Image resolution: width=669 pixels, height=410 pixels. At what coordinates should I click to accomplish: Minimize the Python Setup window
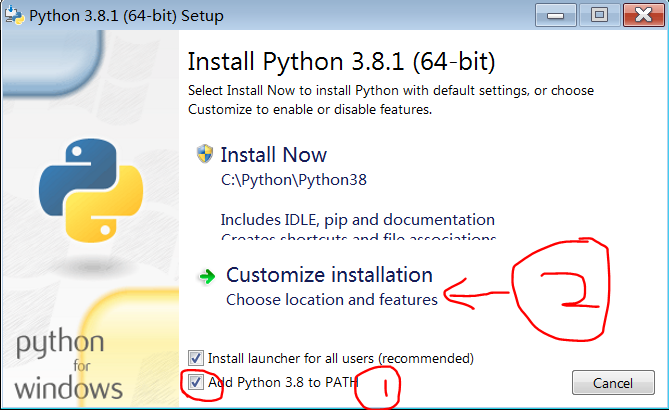556,15
